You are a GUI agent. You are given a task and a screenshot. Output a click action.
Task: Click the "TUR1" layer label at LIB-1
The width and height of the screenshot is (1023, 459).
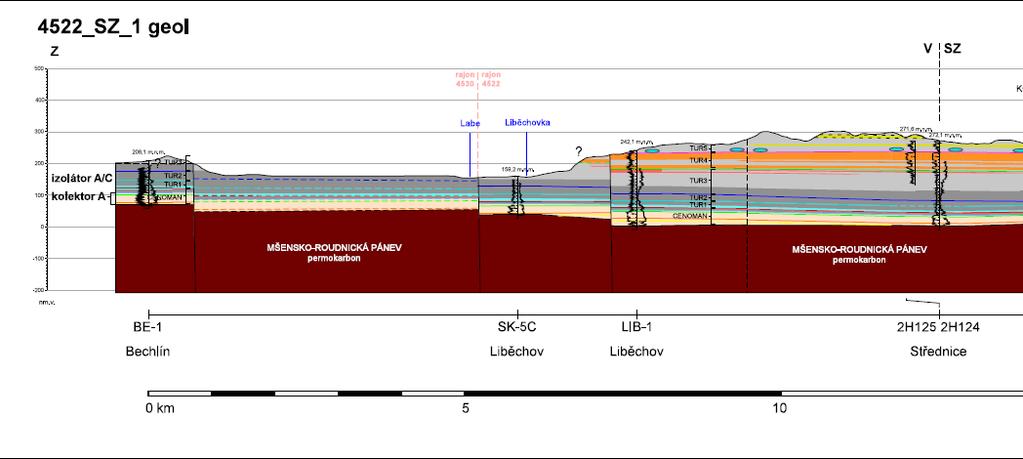pyautogui.click(x=698, y=205)
